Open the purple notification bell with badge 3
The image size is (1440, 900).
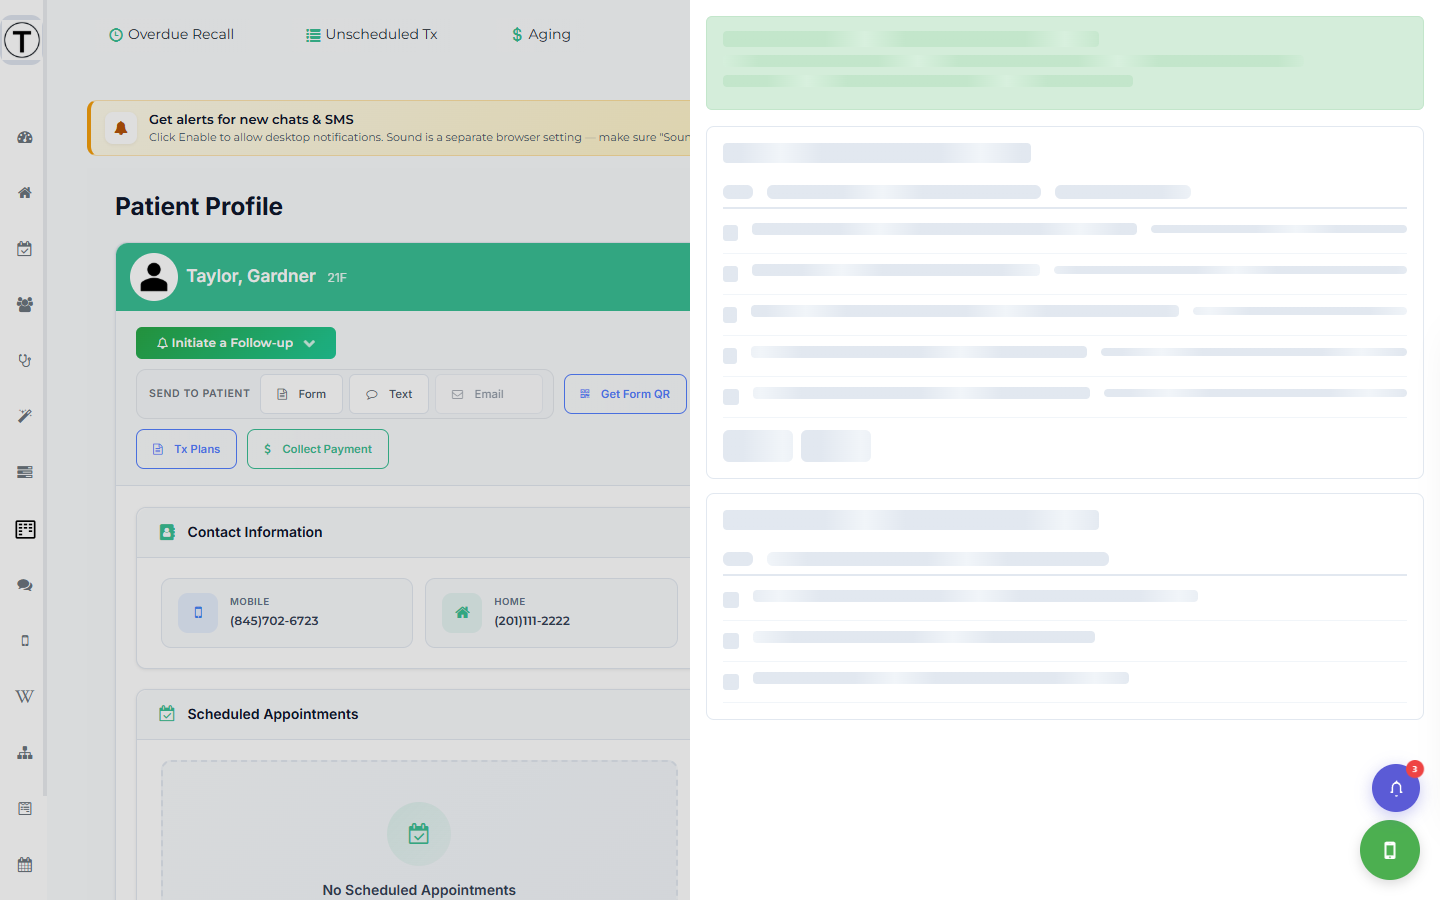(1396, 788)
